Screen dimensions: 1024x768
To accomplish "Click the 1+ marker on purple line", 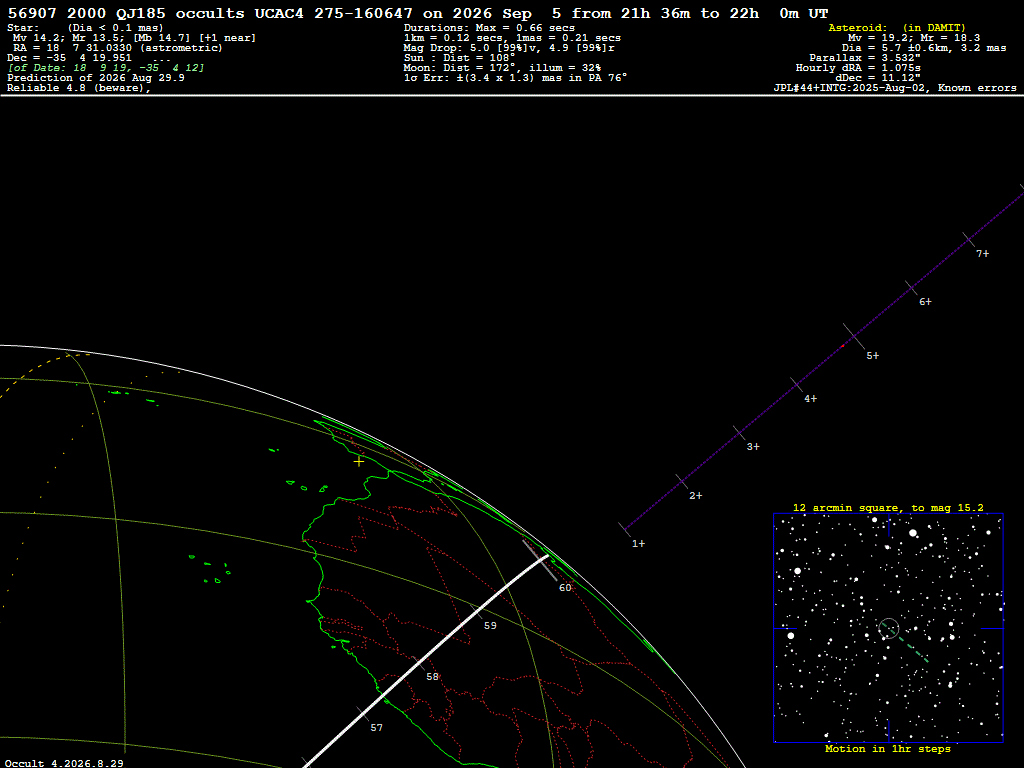I will (x=638, y=543).
